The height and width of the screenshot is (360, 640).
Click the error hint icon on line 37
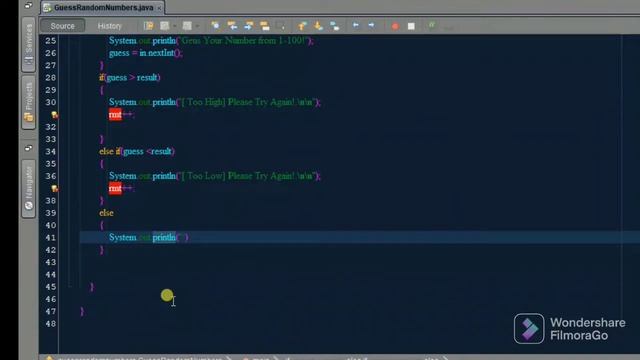click(55, 189)
